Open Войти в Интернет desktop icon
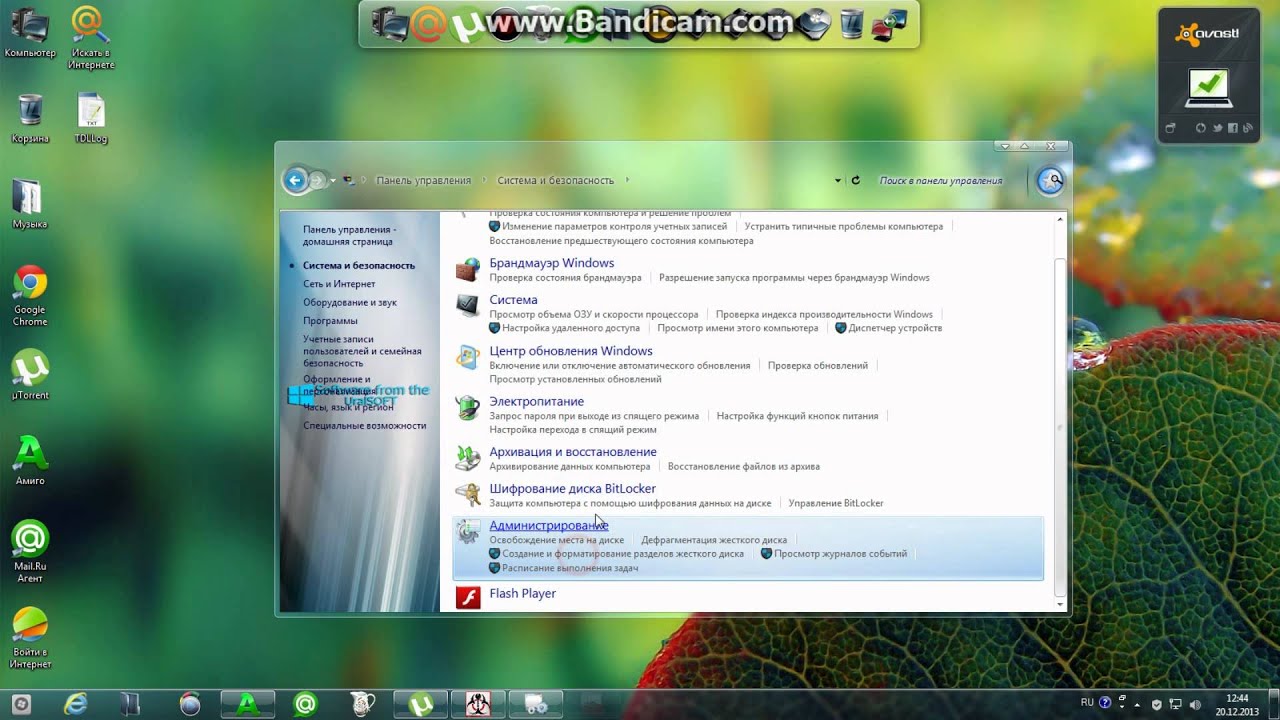 pyautogui.click(x=30, y=638)
